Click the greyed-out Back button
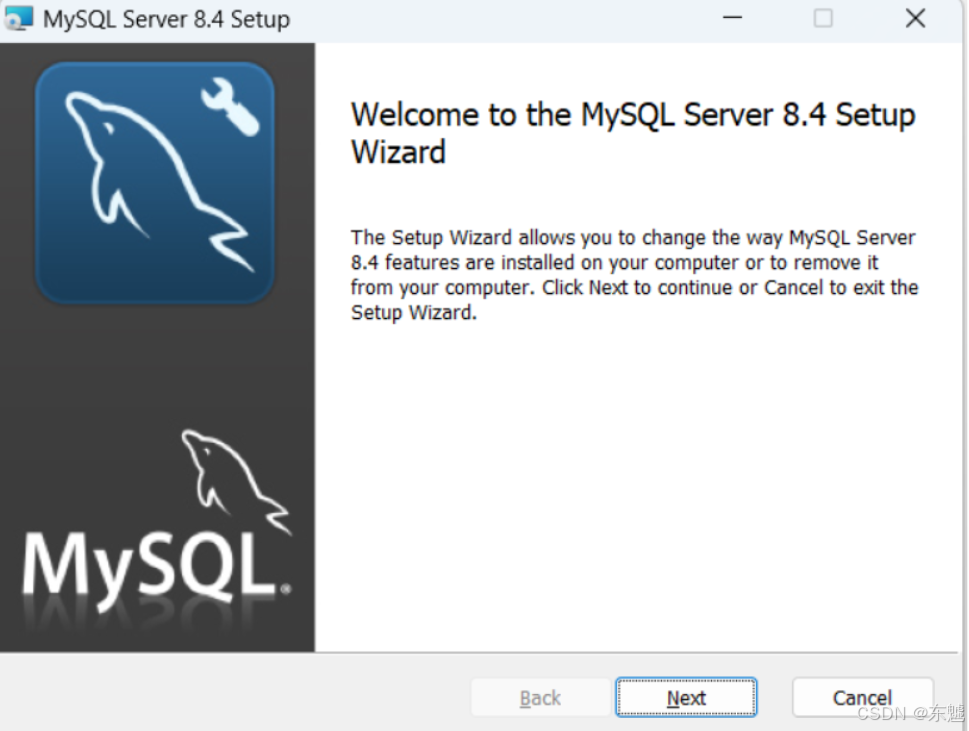The width and height of the screenshot is (969, 731). 540,698
